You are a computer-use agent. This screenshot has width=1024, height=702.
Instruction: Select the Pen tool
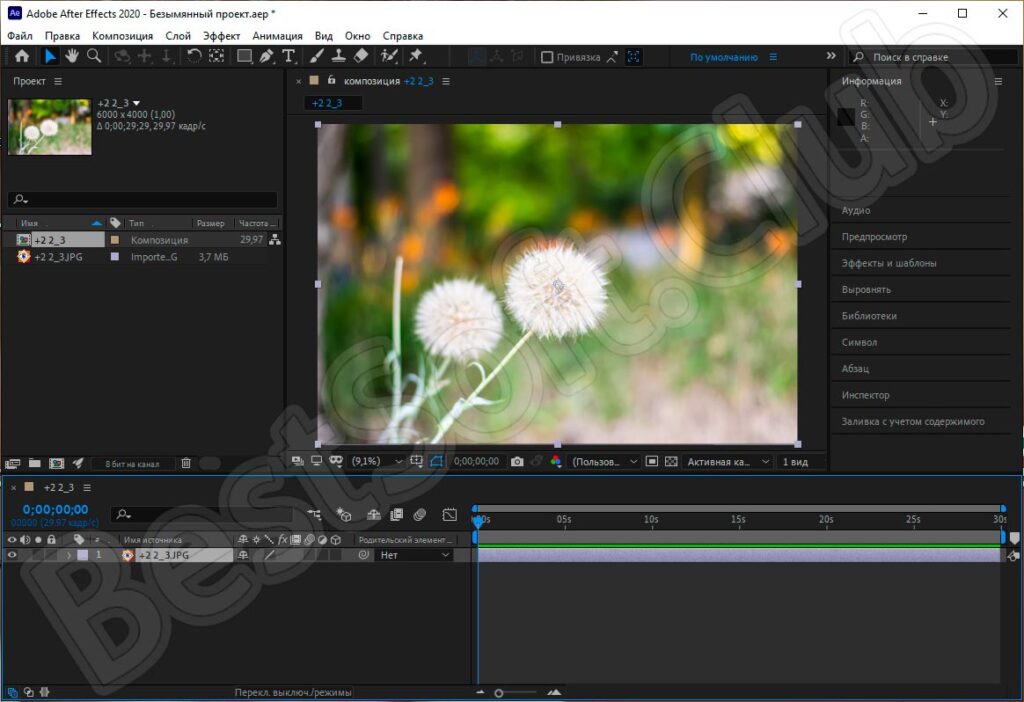[x=266, y=57]
